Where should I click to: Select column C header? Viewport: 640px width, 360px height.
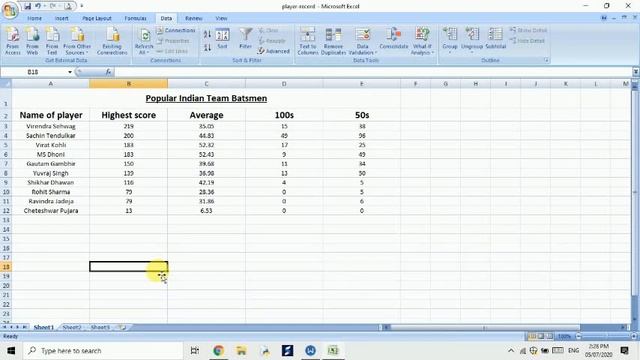[206, 84]
